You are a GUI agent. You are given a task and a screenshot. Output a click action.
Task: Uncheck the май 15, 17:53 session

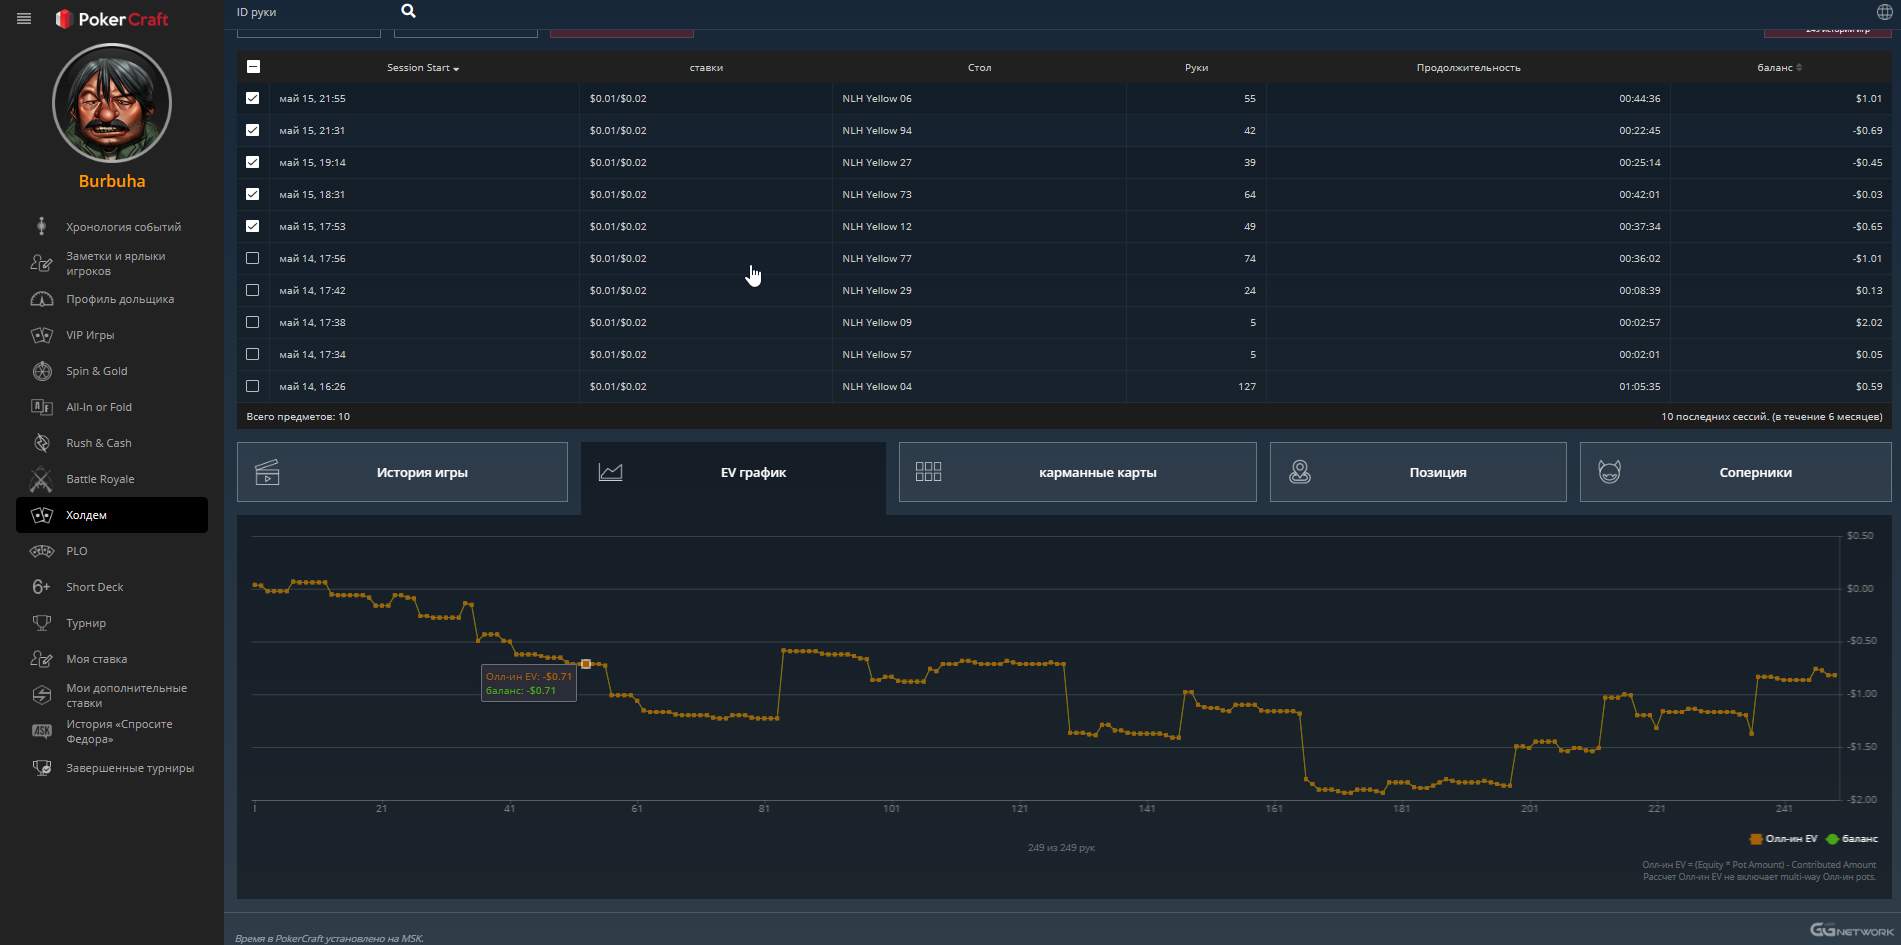[252, 226]
